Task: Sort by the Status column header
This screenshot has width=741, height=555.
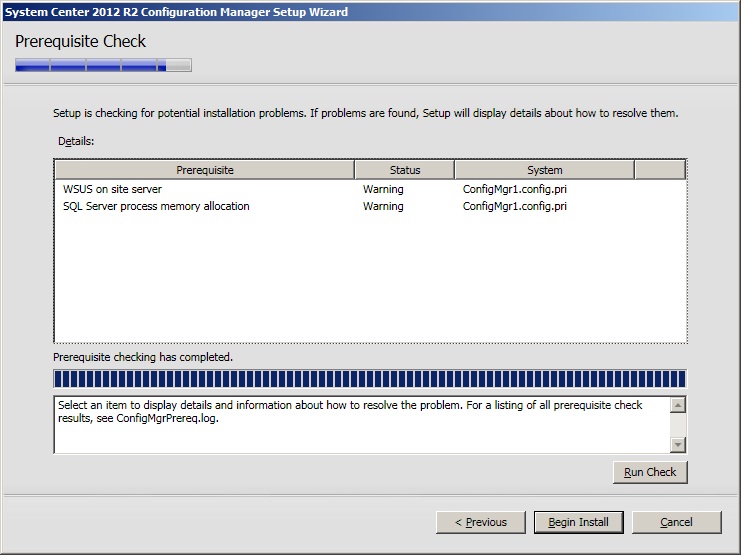Action: click(x=404, y=170)
